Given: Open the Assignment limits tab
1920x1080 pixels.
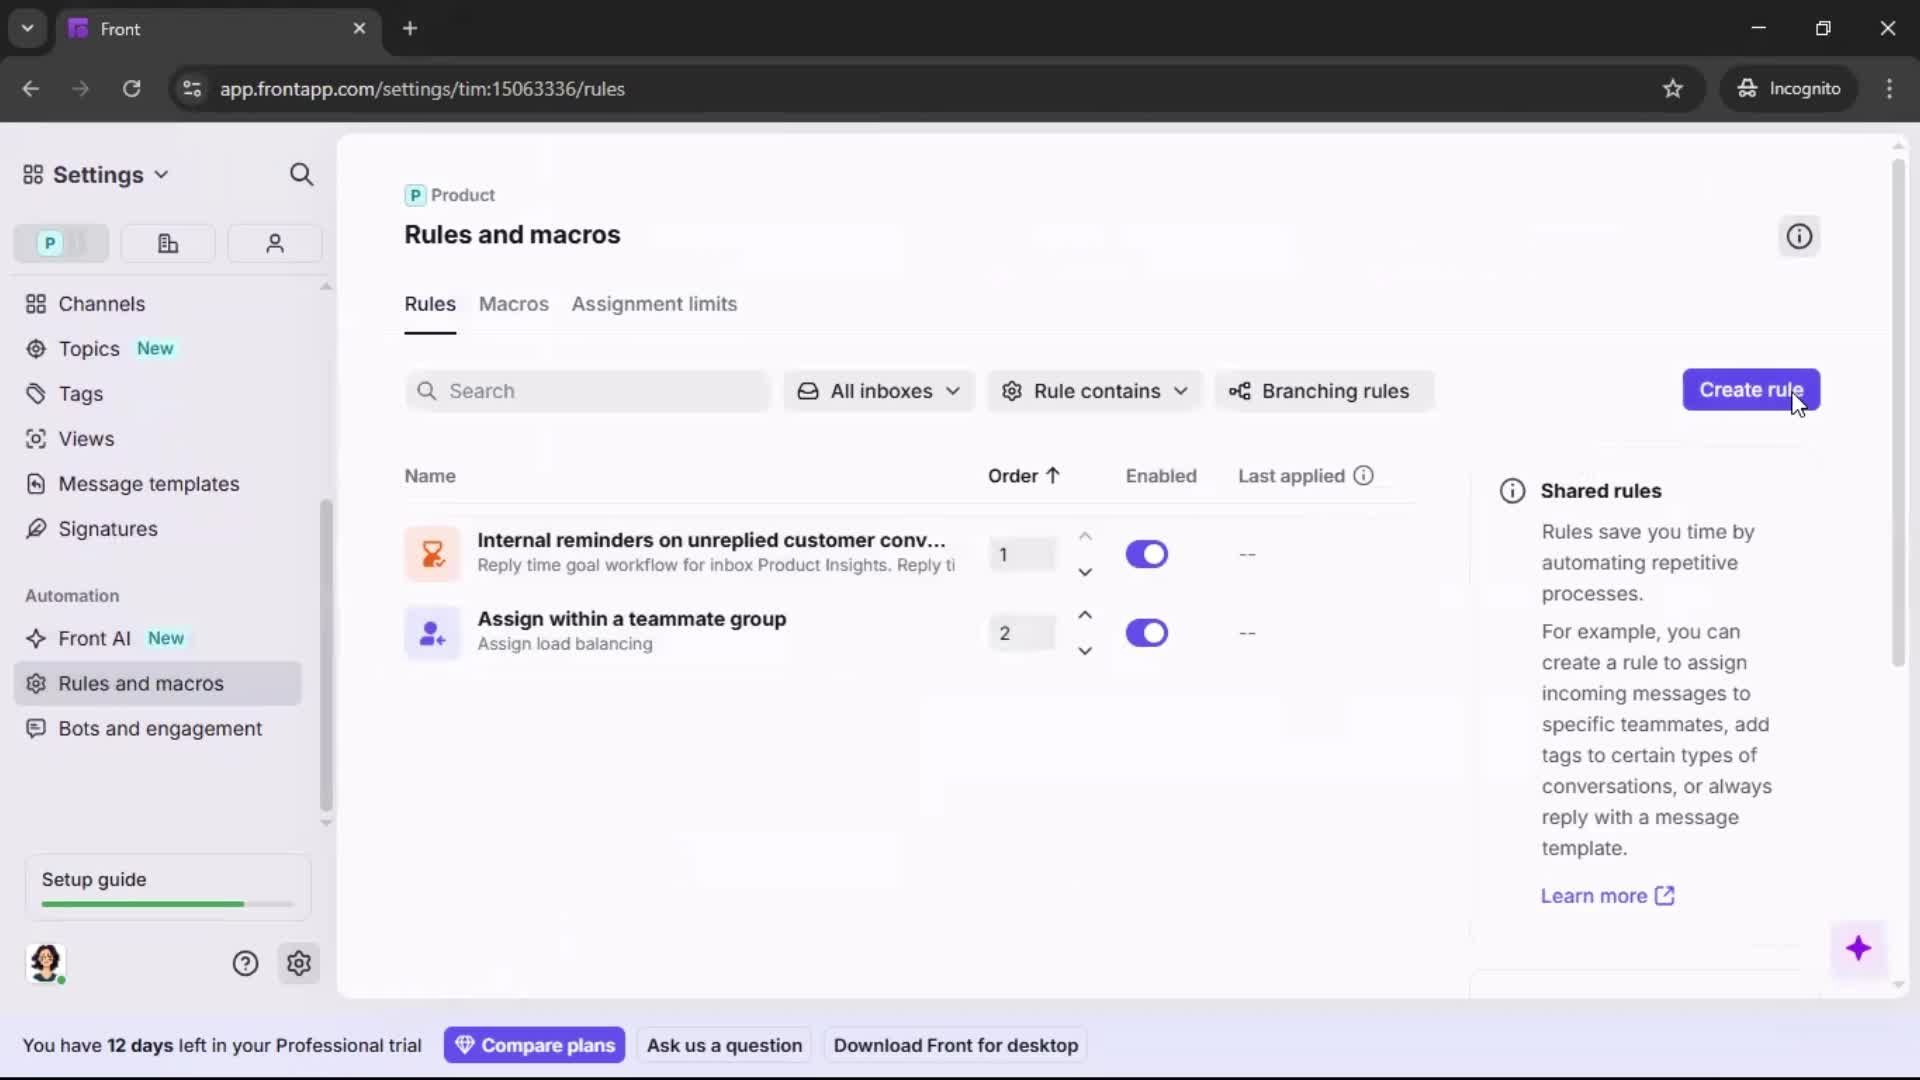Looking at the screenshot, I should coord(654,305).
